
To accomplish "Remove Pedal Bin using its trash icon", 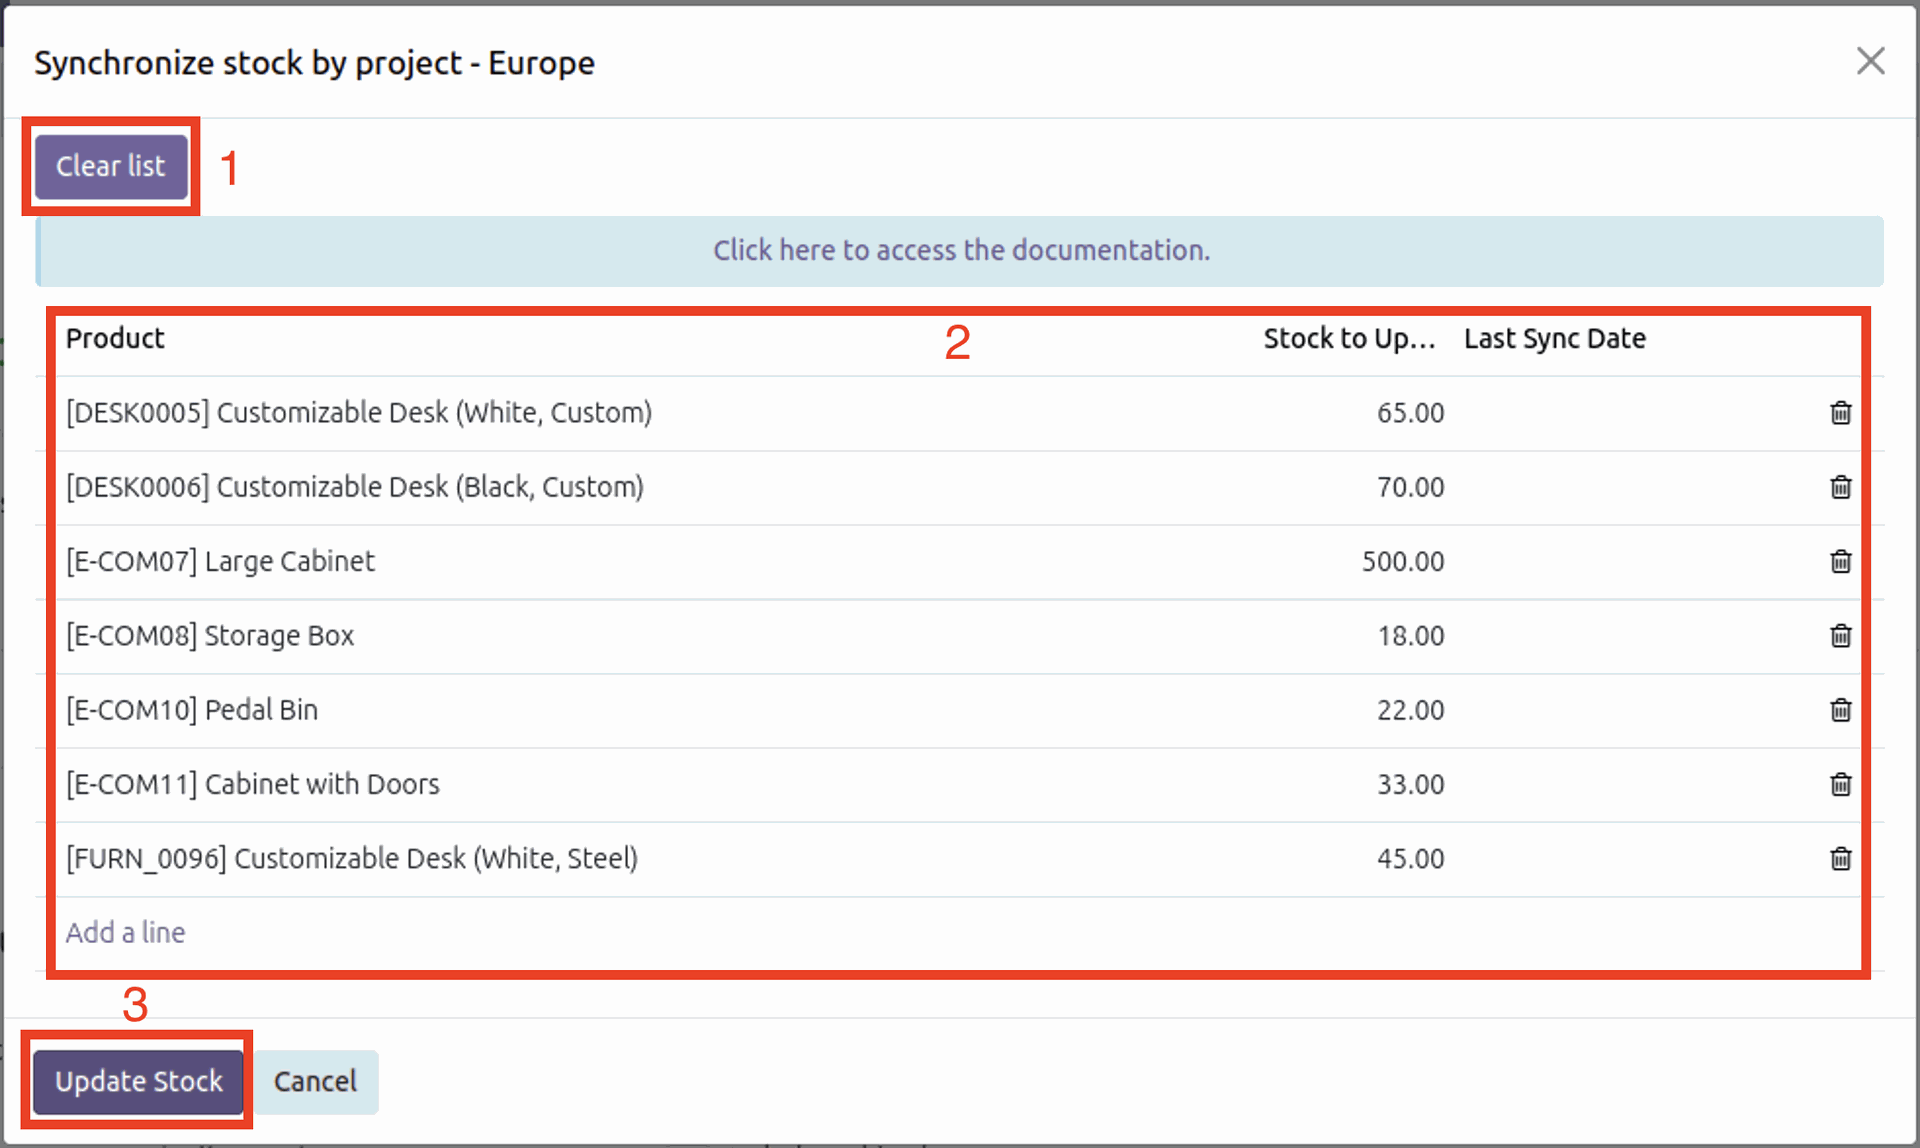I will point(1840,710).
